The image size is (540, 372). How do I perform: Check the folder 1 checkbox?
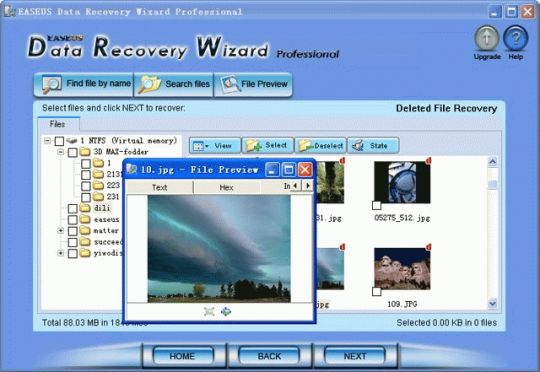[86, 163]
